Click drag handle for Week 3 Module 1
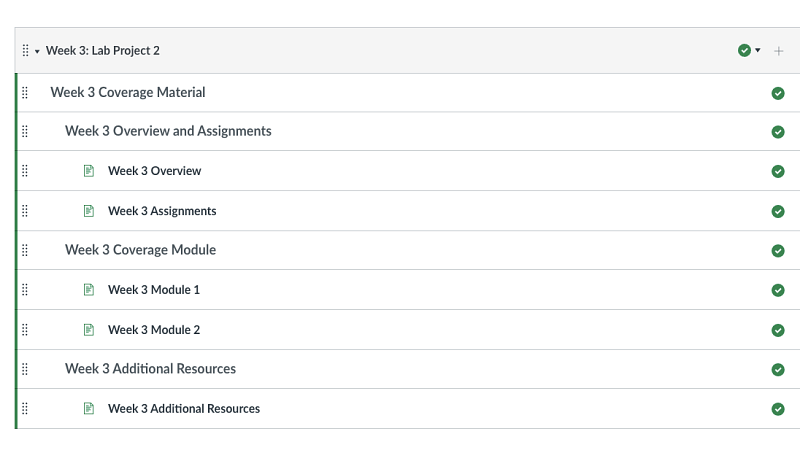This screenshot has height=450, width=800. point(25,290)
